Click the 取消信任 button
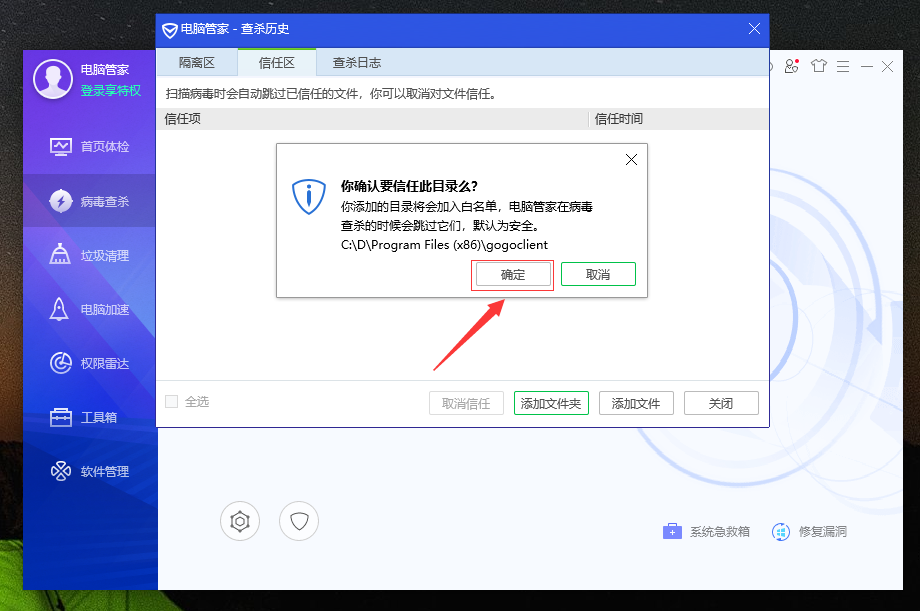The image size is (920, 611). coord(466,403)
